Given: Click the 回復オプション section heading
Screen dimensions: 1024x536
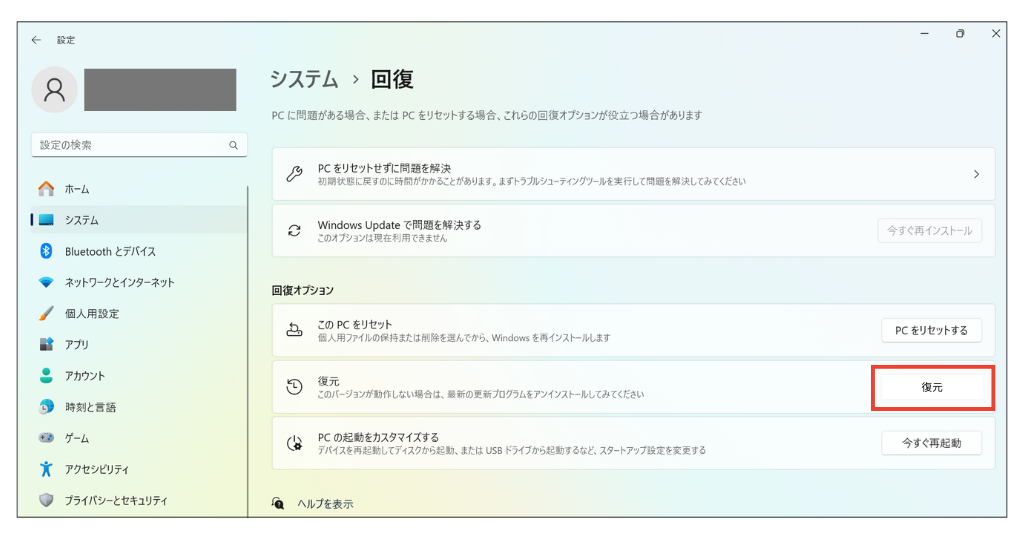Looking at the screenshot, I should [x=302, y=290].
